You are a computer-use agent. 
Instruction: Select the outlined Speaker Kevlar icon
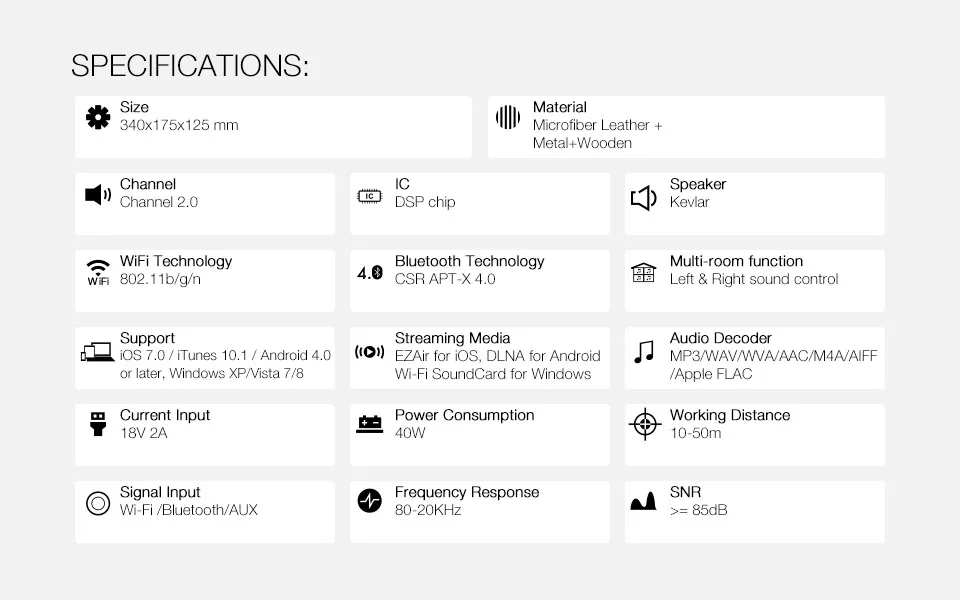tap(643, 198)
